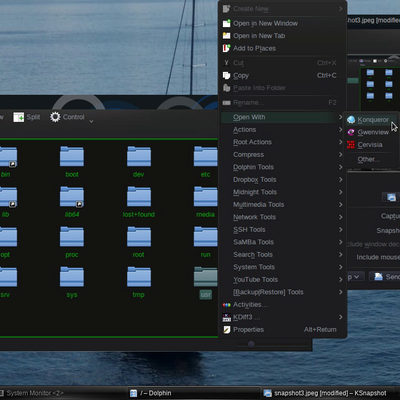
Task: Expand the SaMBa Tools submenu
Action: pos(282,242)
